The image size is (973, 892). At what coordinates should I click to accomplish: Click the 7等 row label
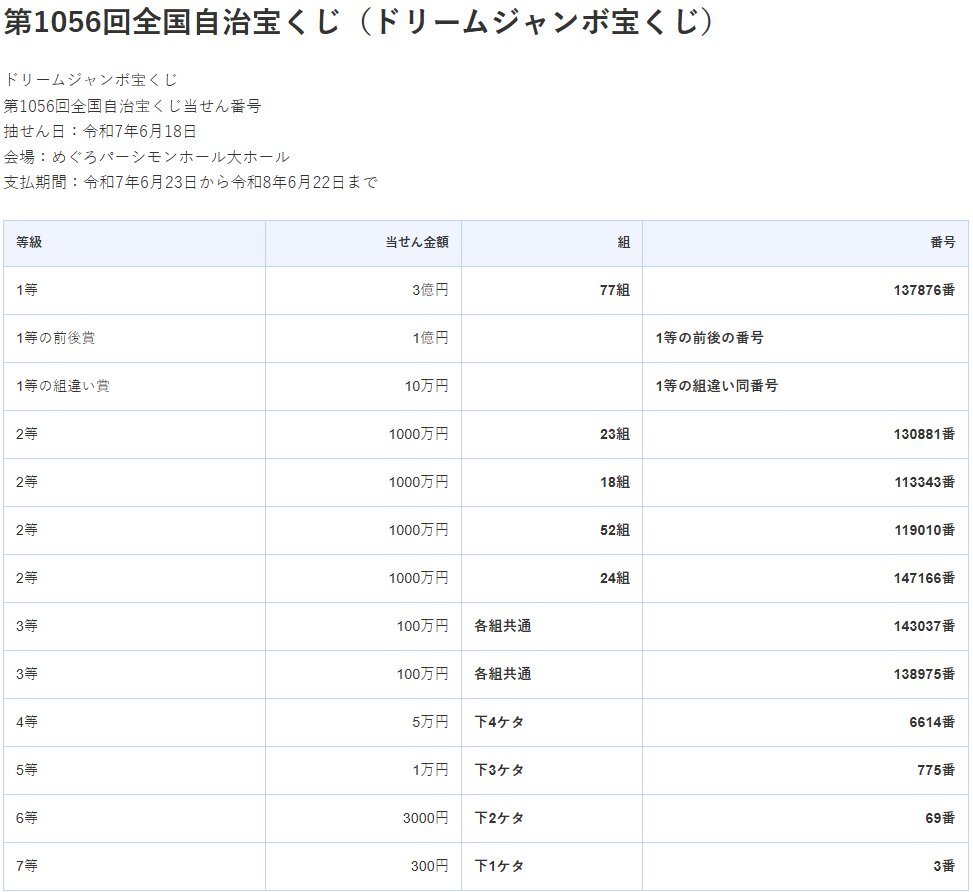pos(27,865)
